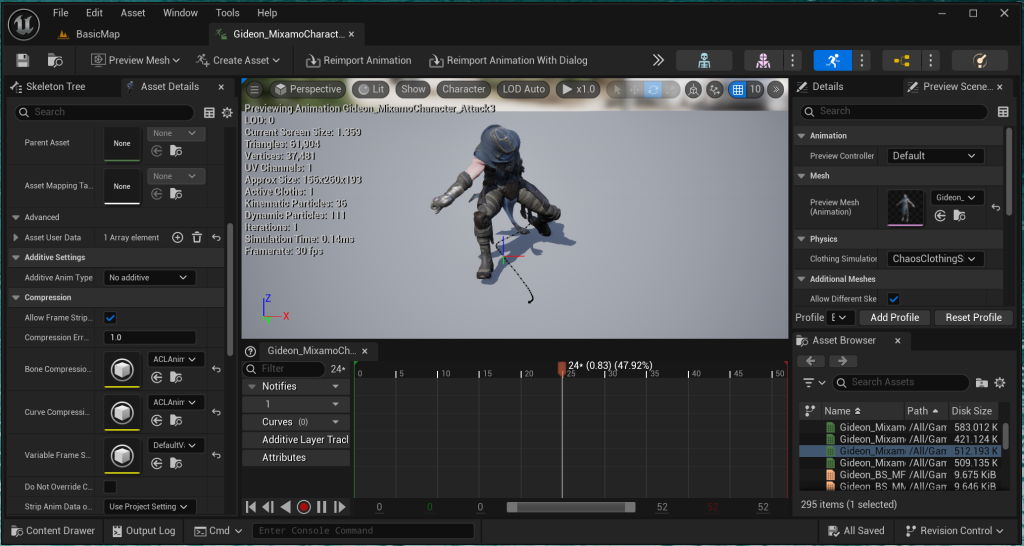Toggle Asset Details table view icon
Viewport: 1024px width, 546px height.
[210, 112]
